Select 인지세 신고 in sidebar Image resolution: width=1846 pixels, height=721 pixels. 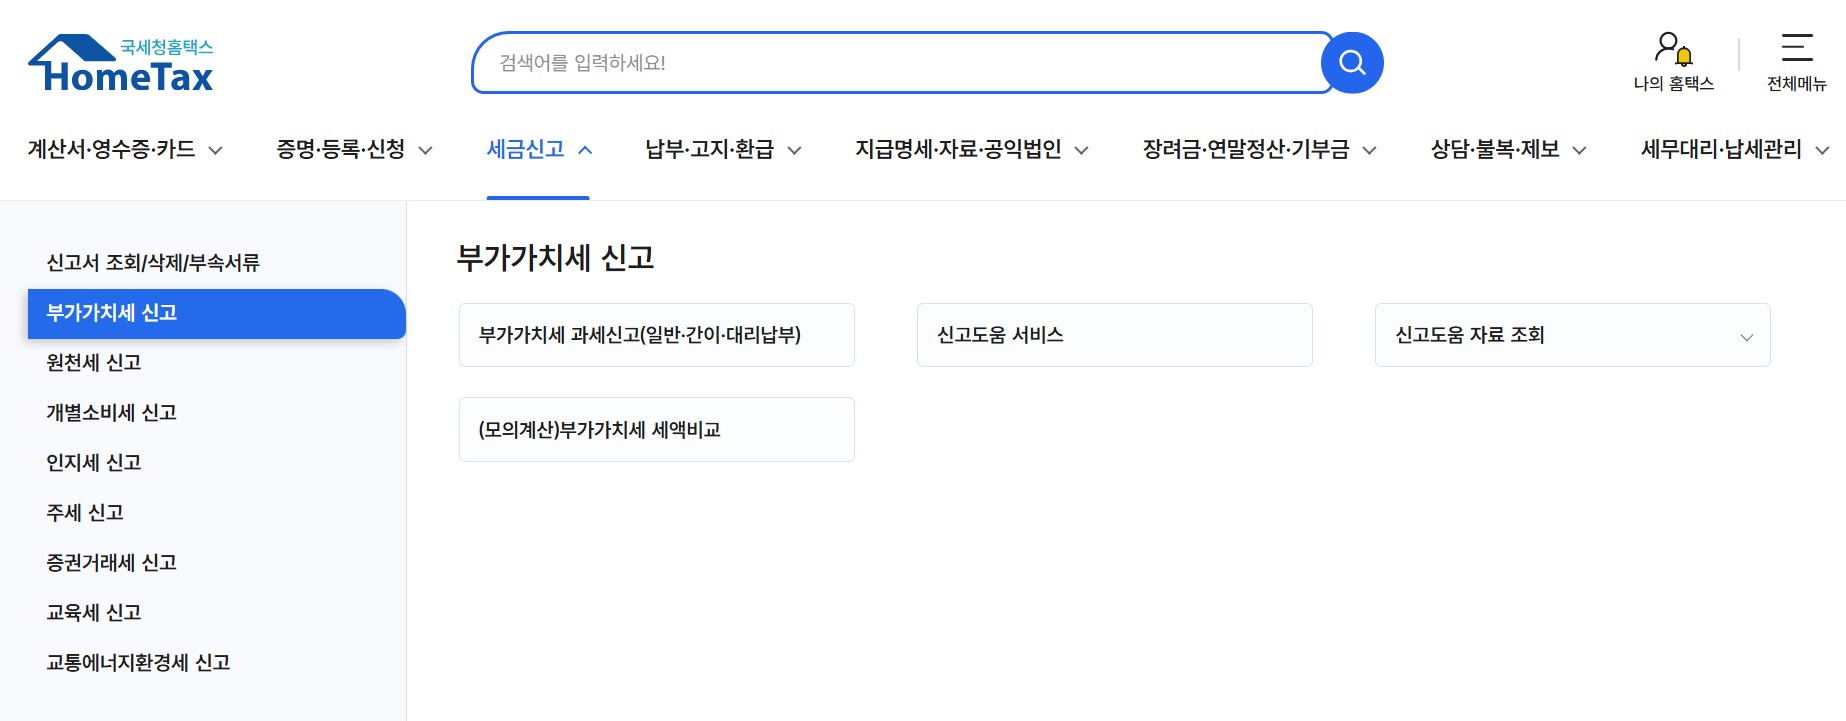94,463
